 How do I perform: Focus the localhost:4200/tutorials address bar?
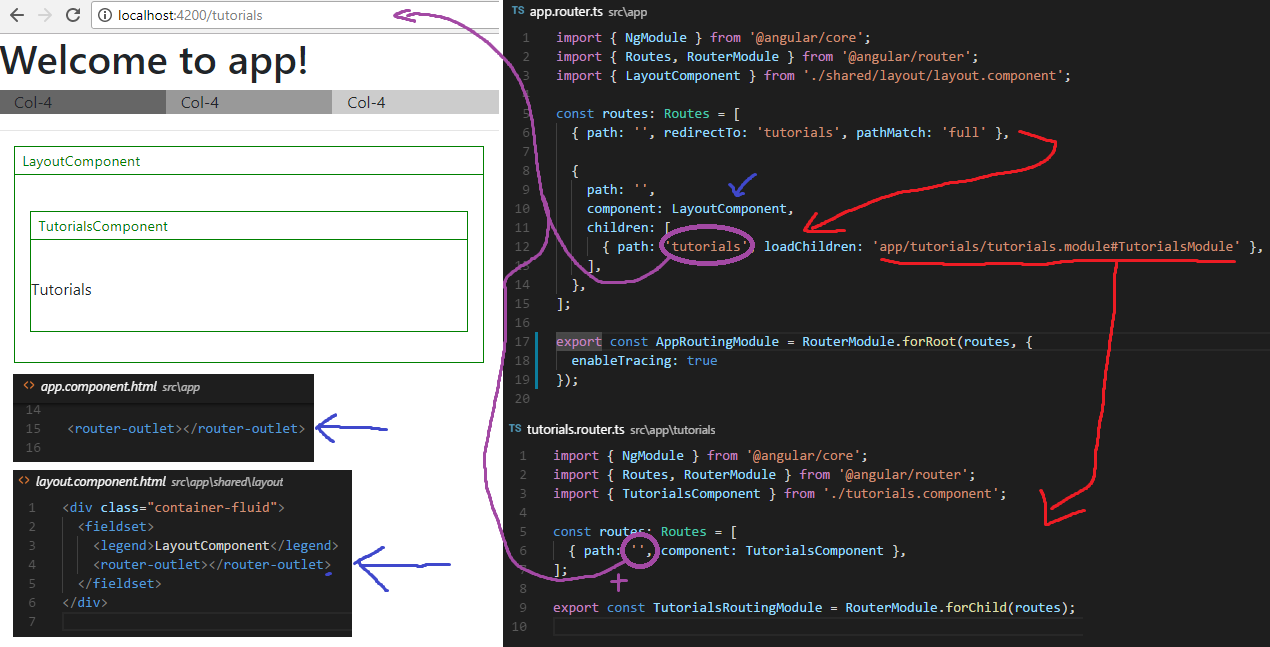click(295, 15)
